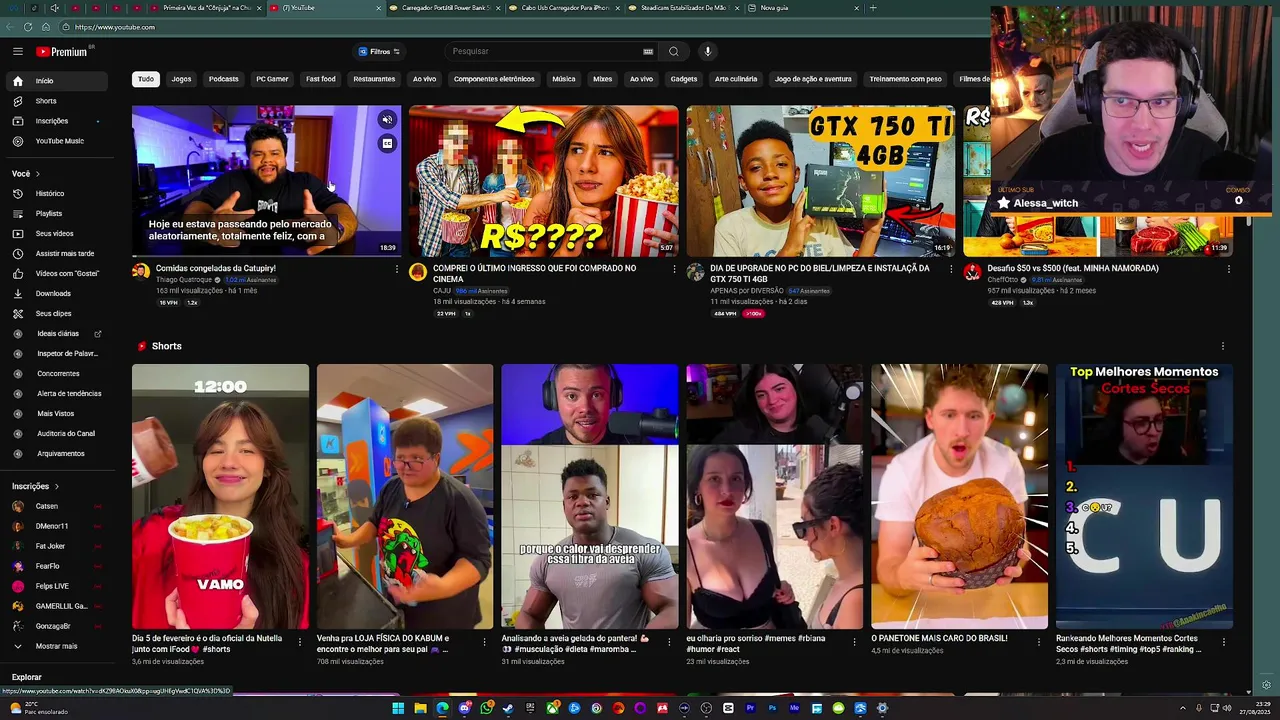Select the Treinamento com peso chip
This screenshot has height=720, width=1280.
coord(905,79)
